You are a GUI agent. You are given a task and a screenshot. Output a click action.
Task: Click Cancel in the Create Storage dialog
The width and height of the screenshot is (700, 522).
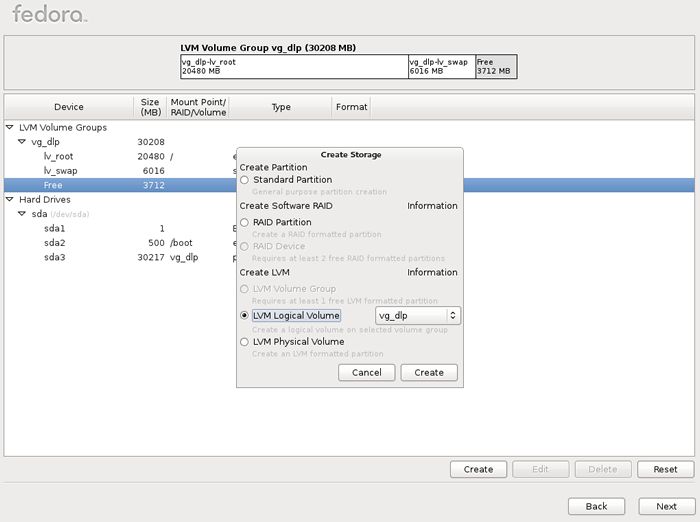pos(367,372)
